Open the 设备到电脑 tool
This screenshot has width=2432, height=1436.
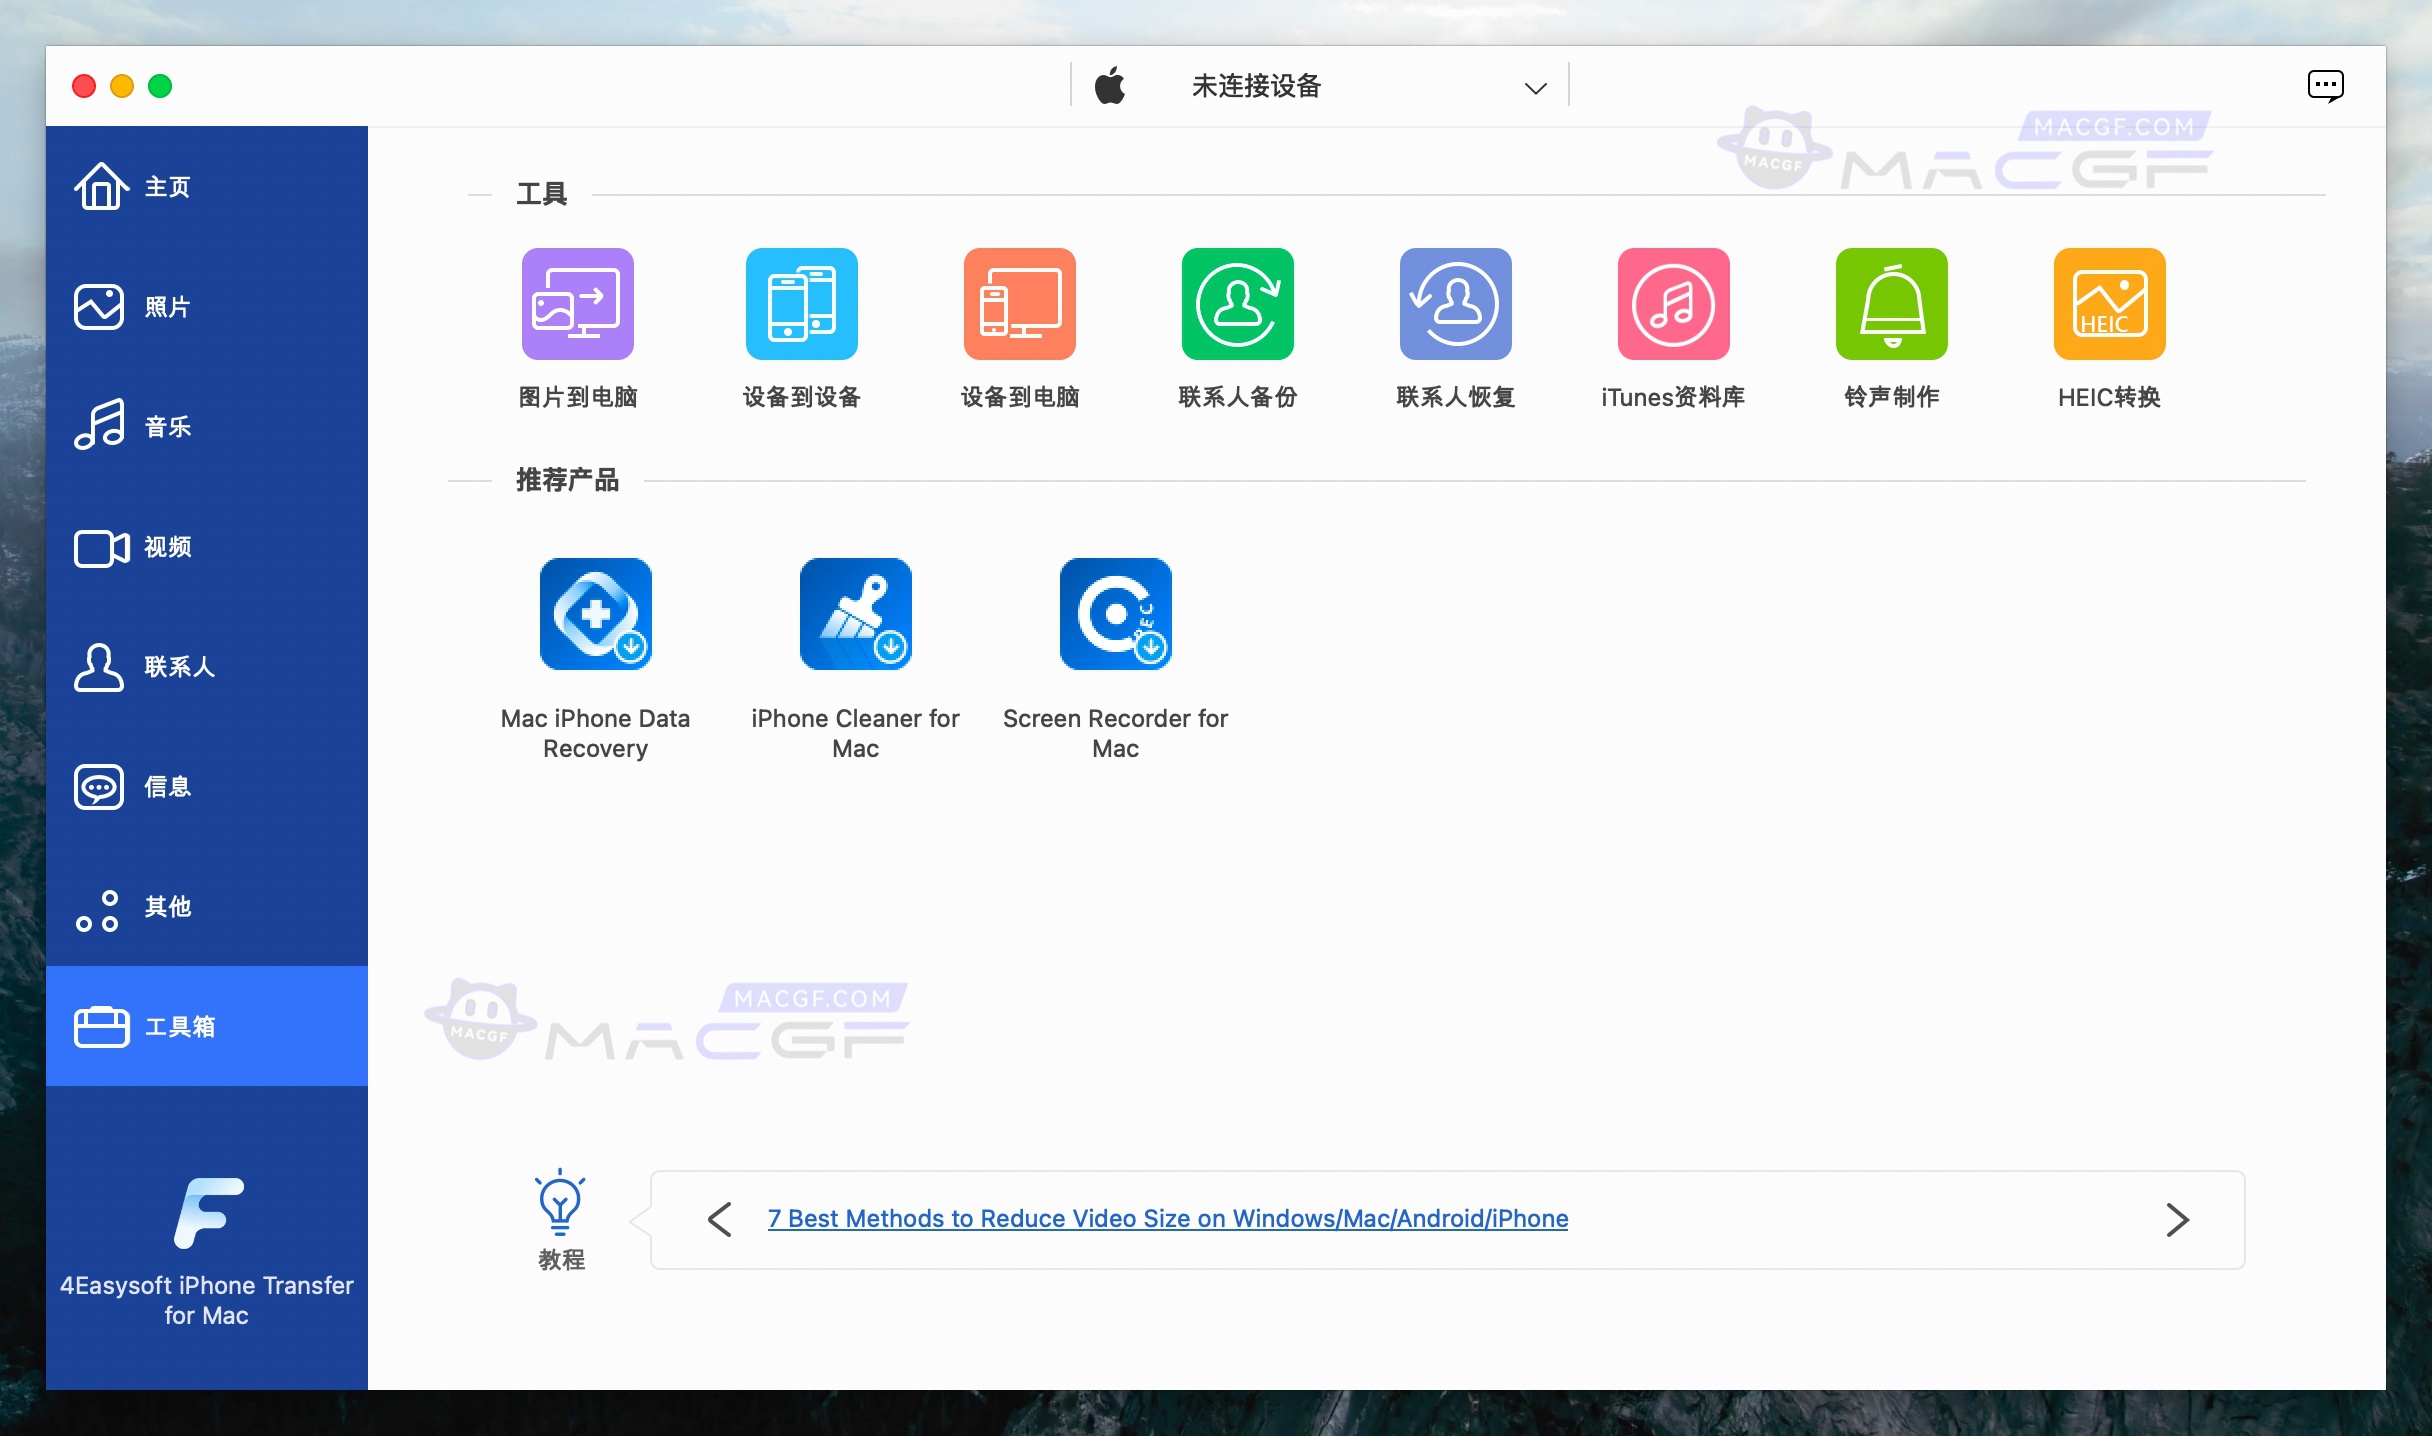click(x=1018, y=304)
